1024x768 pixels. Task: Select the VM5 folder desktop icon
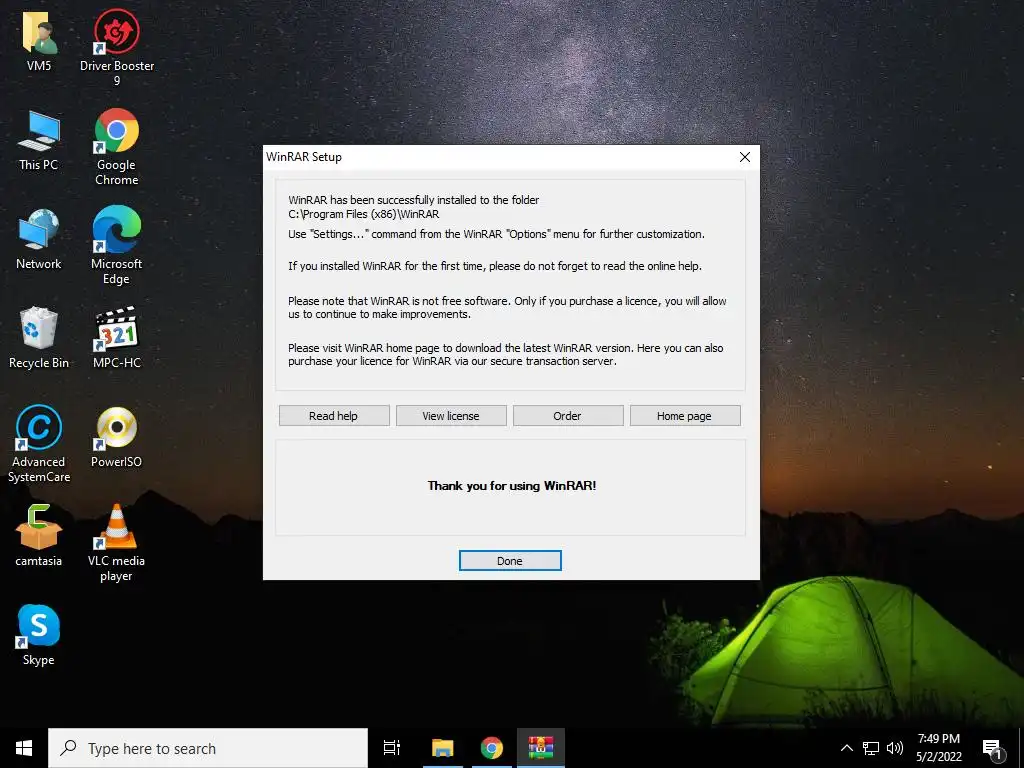coord(39,40)
